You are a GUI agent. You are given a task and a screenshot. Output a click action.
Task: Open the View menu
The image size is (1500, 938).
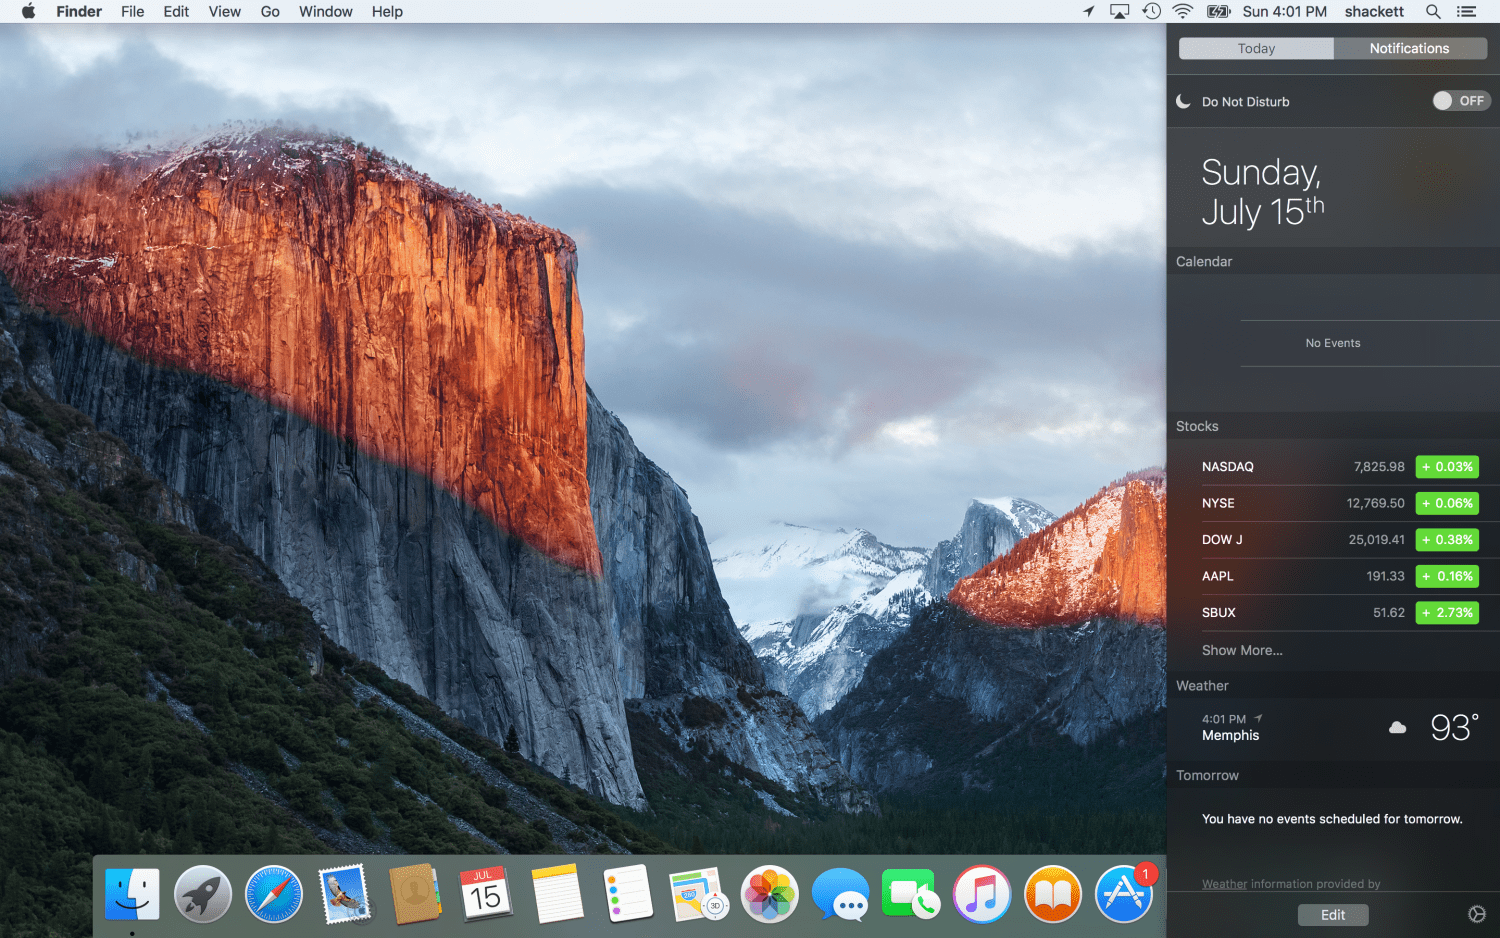coord(224,11)
